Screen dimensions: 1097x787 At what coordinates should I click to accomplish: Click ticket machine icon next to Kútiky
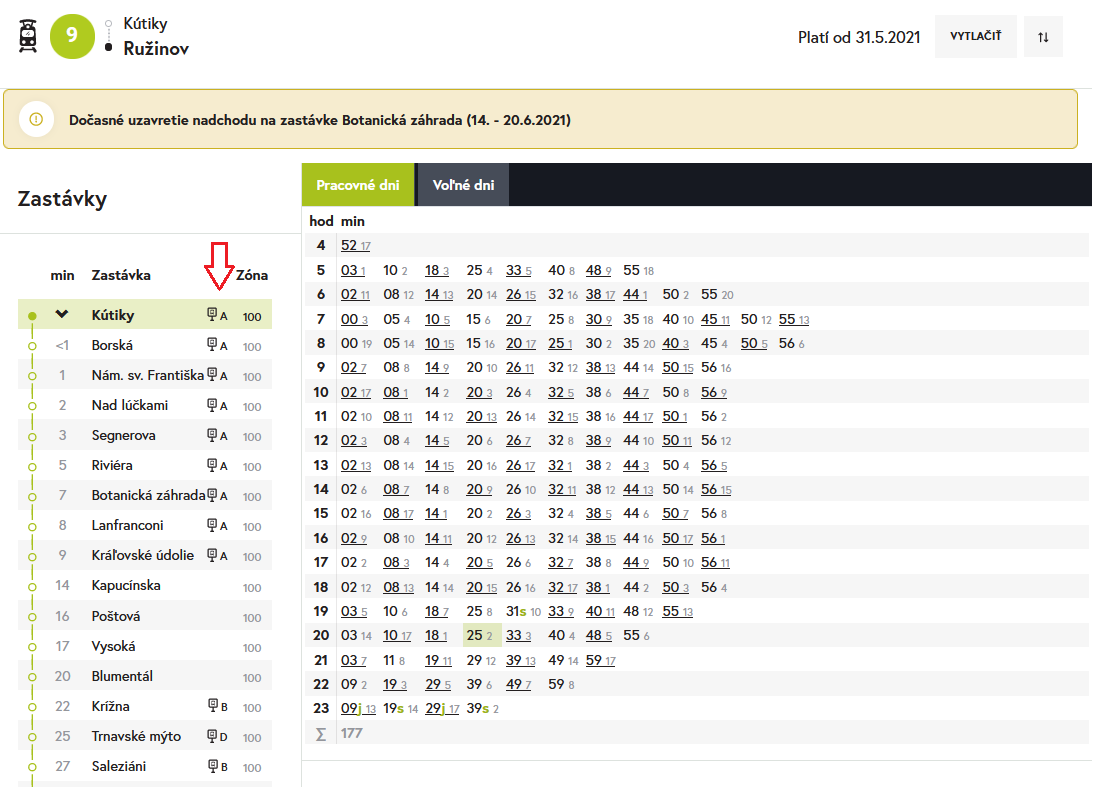coord(212,316)
